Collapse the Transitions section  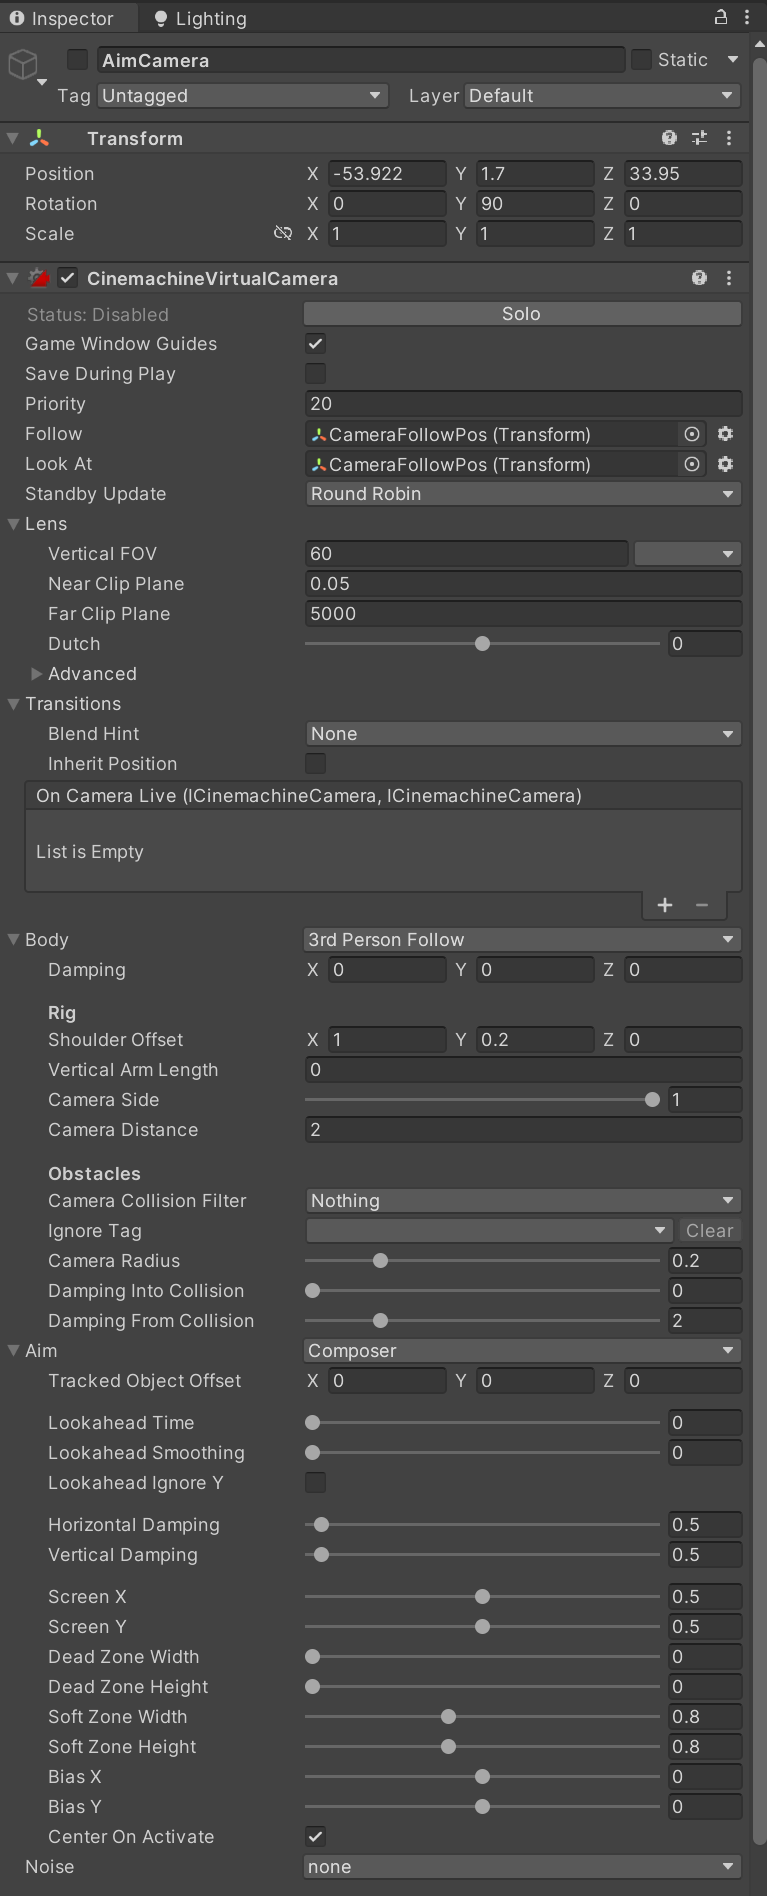pyautogui.click(x=12, y=703)
